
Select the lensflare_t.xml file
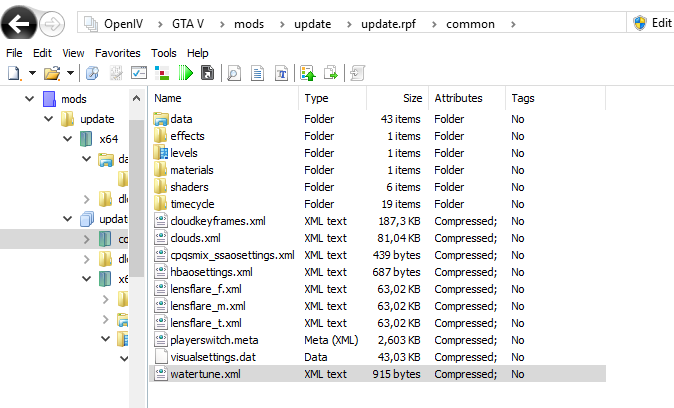pyautogui.click(x=377, y=323)
